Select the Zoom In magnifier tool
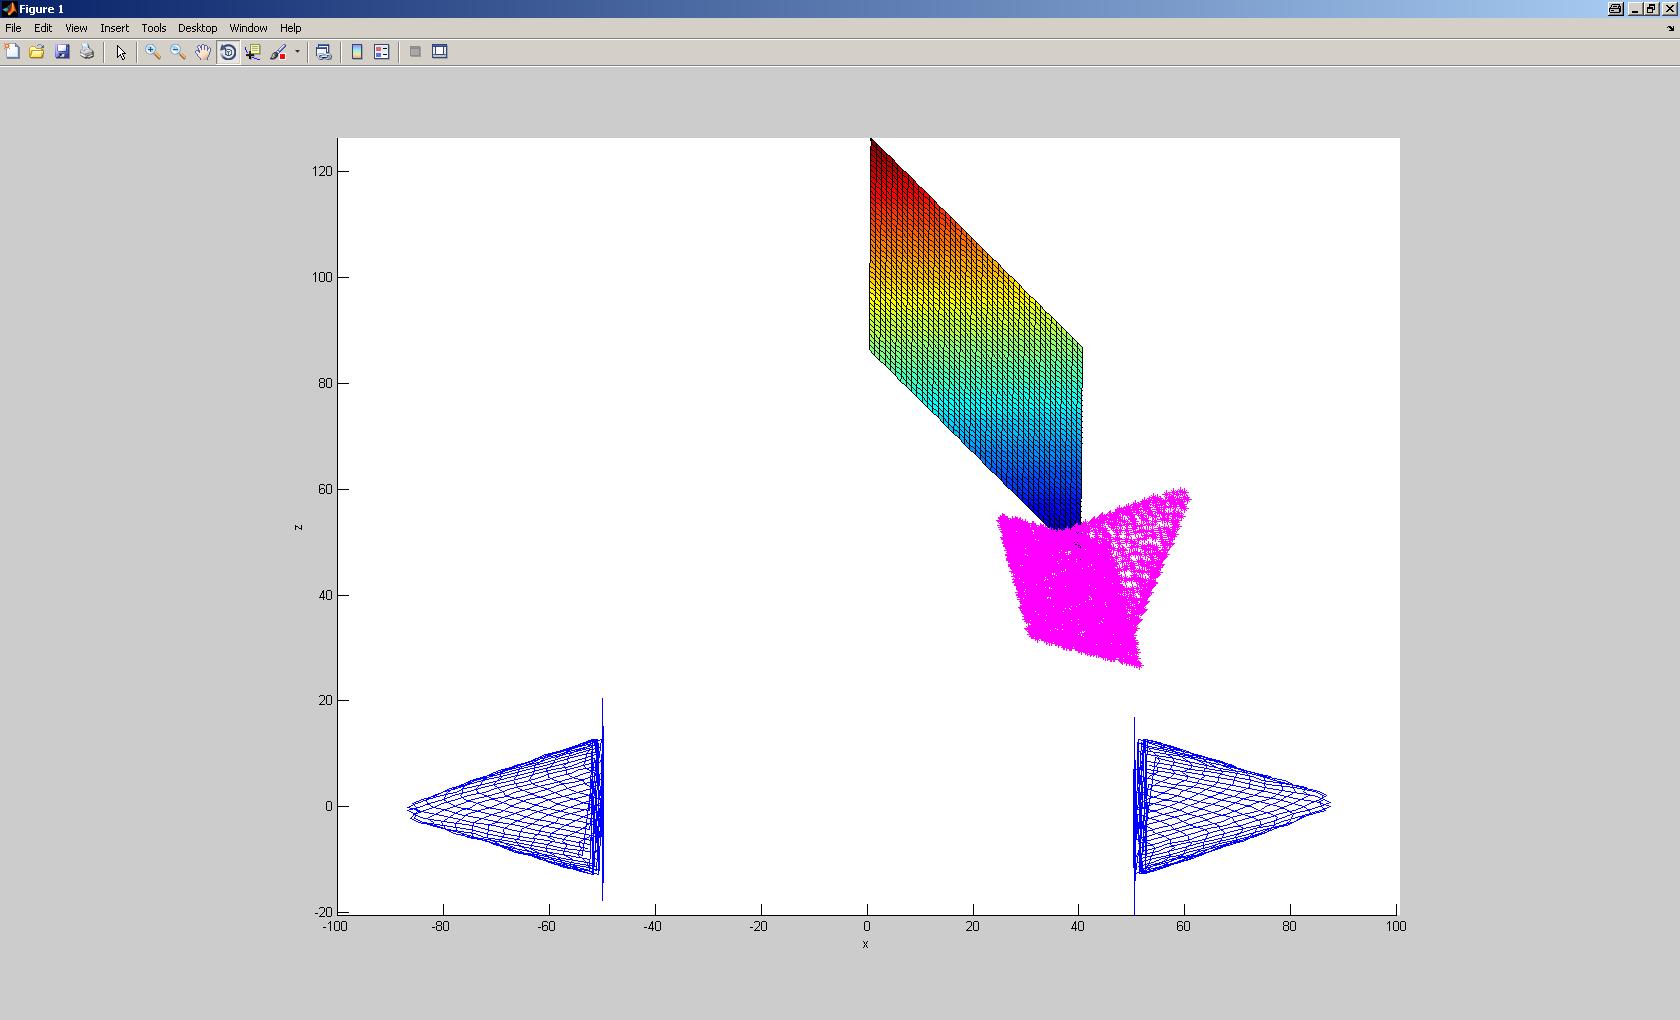Image resolution: width=1680 pixels, height=1020 pixels. pos(153,52)
